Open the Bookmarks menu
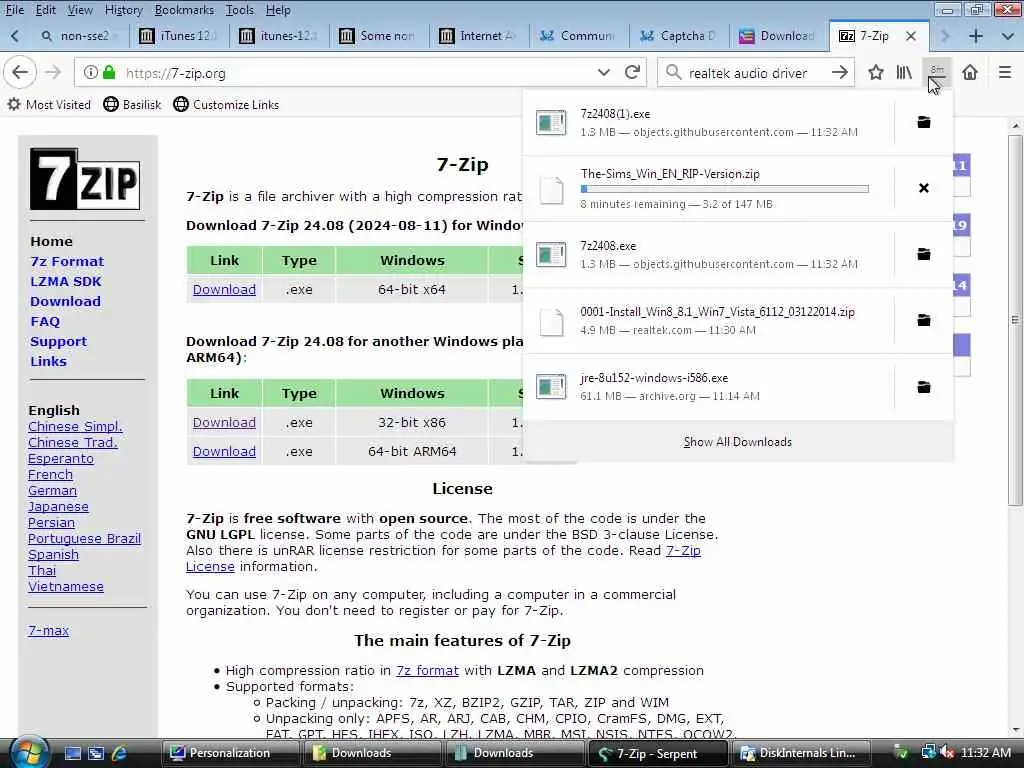Viewport: 1024px width, 768px height. [x=184, y=10]
